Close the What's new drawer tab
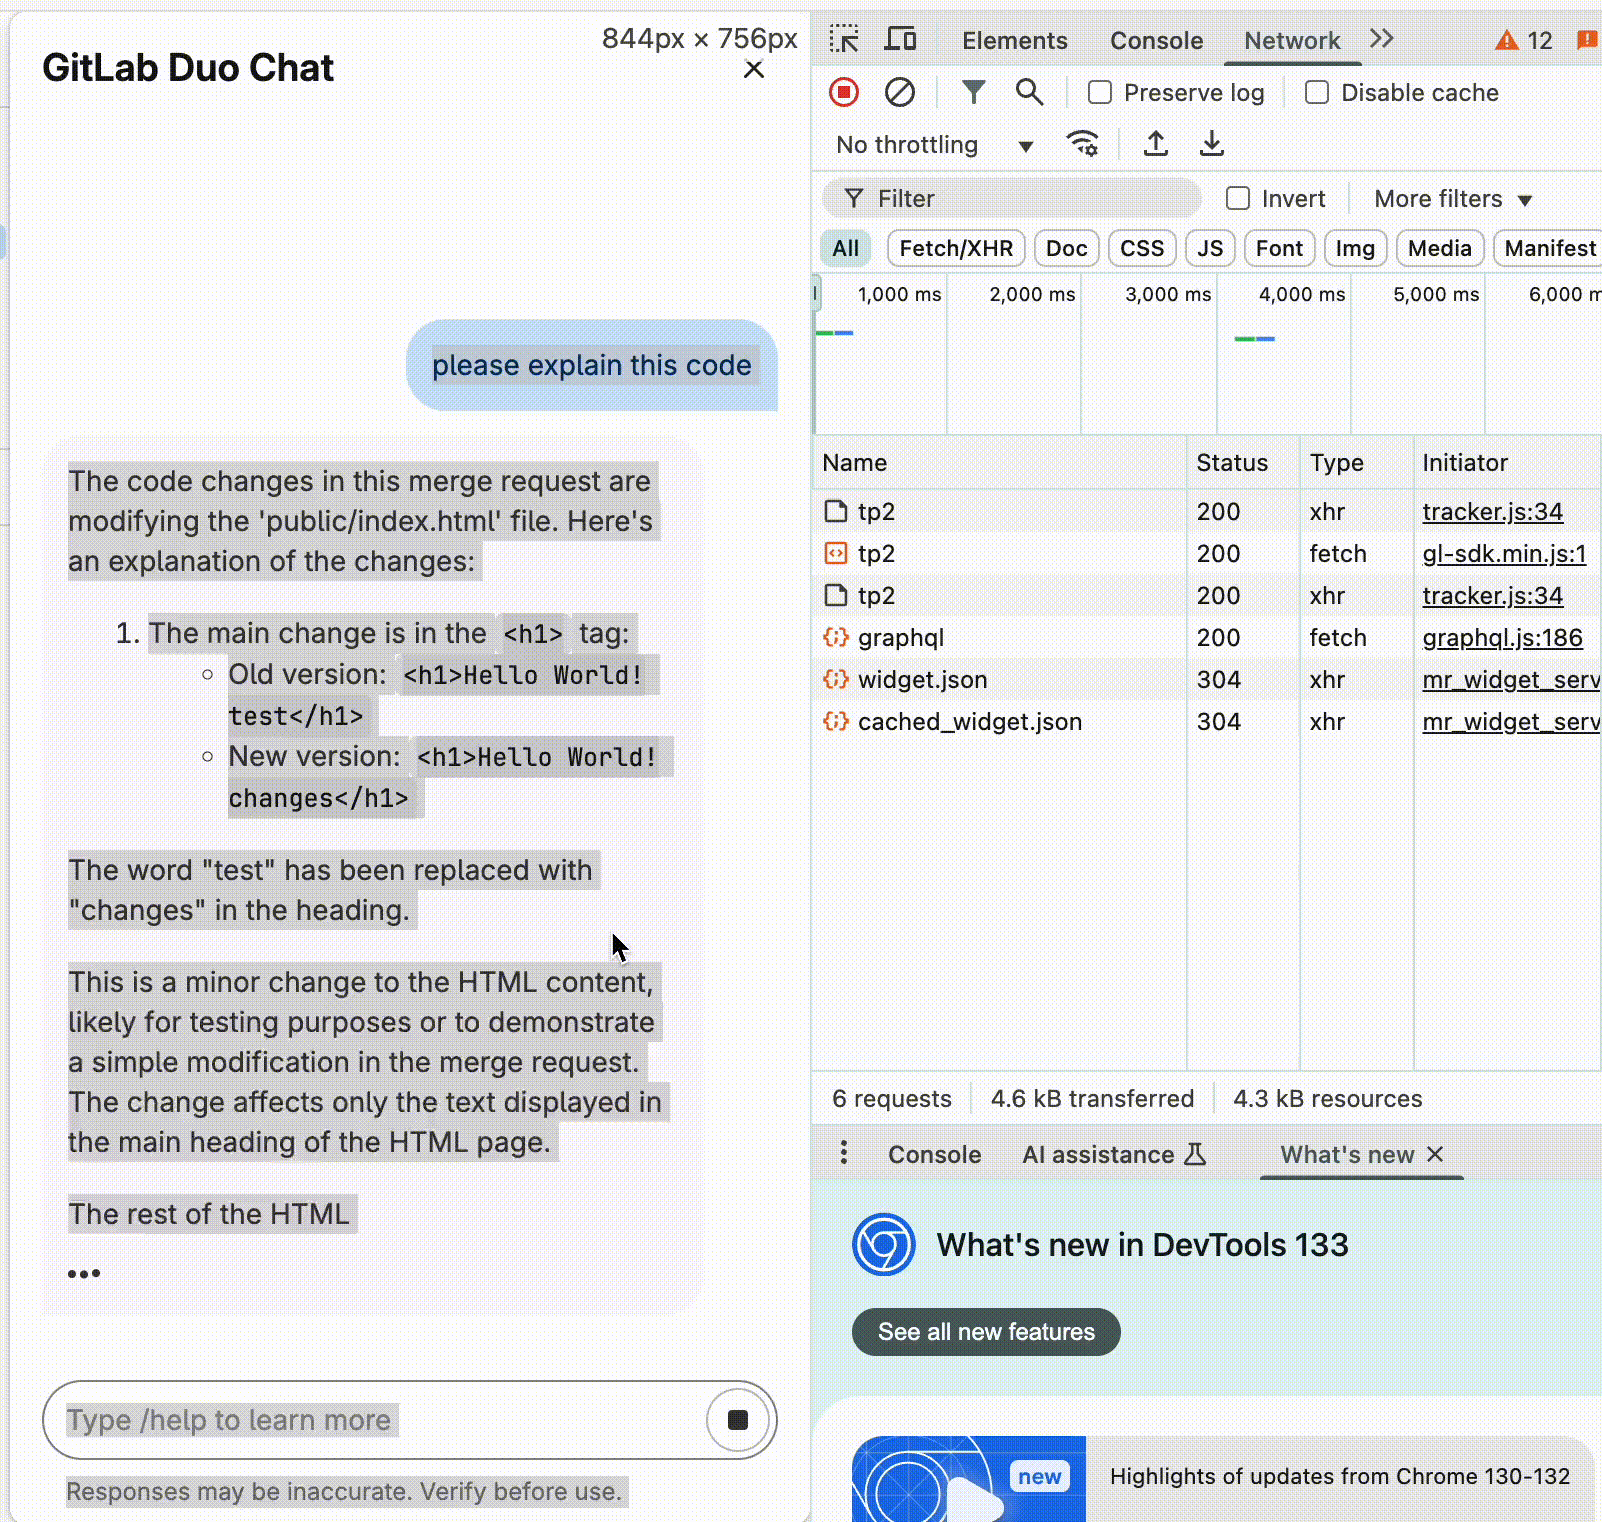The width and height of the screenshot is (1602, 1522). click(1435, 1154)
